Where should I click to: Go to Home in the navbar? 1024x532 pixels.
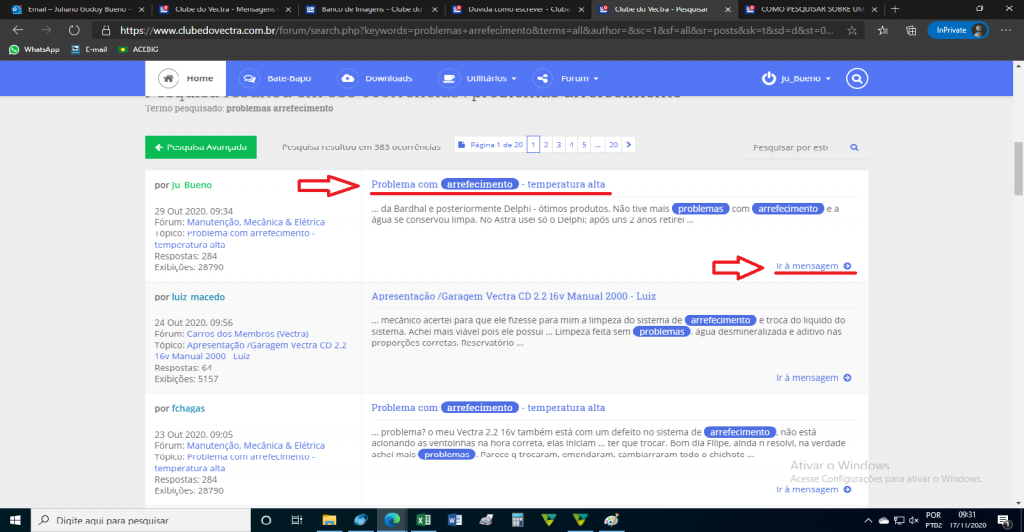point(185,78)
